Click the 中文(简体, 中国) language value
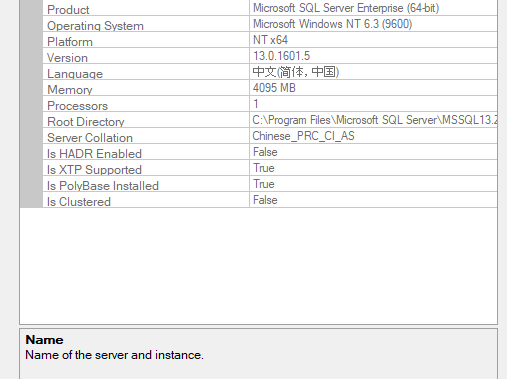507x379 pixels. tap(296, 72)
